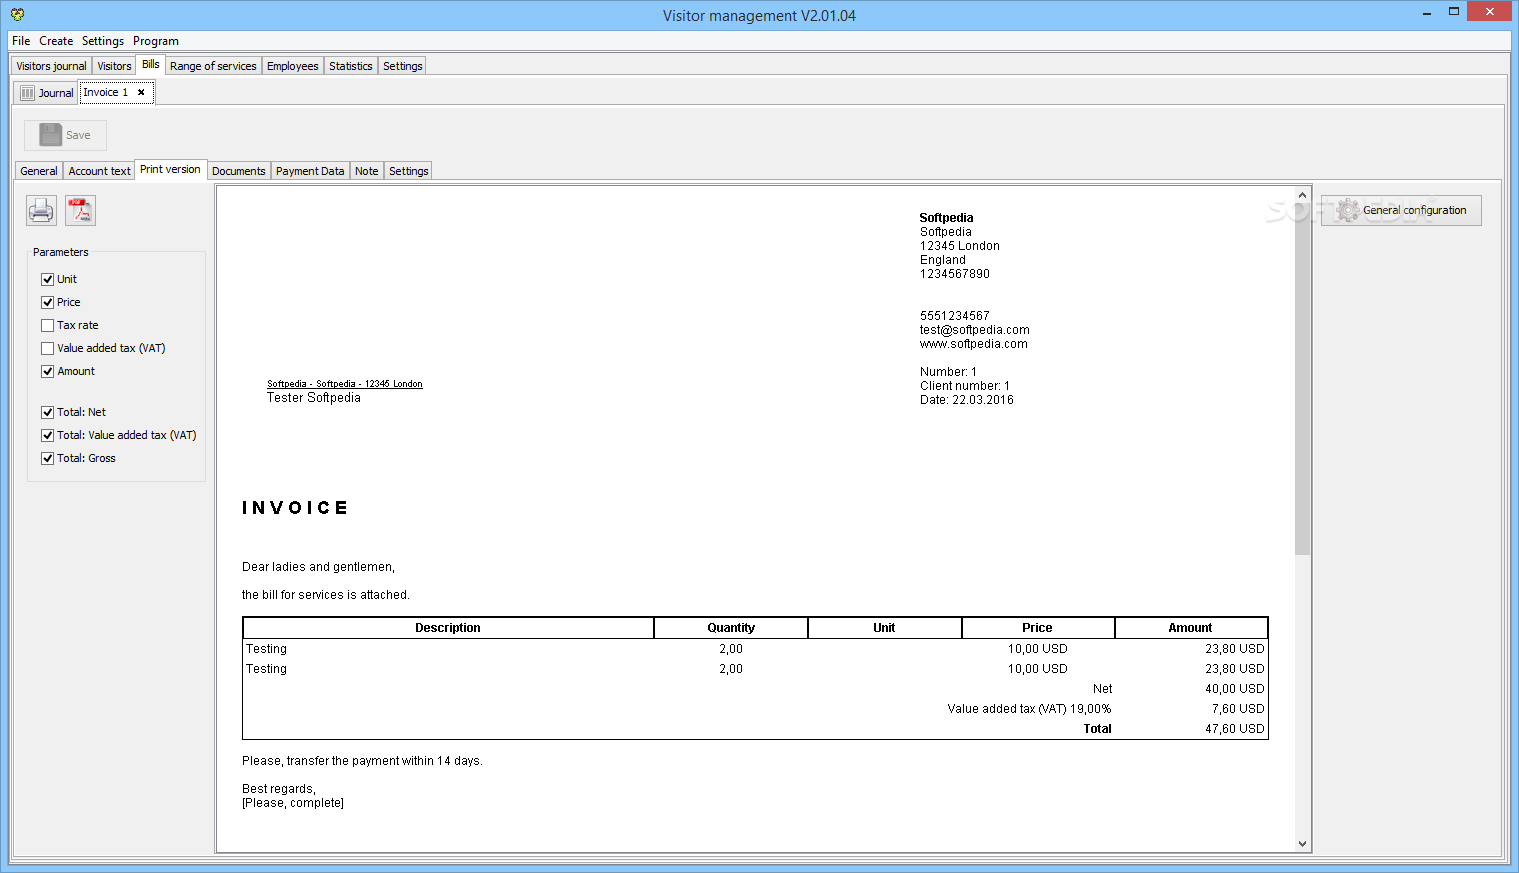
Task: Open General configuration
Action: tap(1401, 210)
